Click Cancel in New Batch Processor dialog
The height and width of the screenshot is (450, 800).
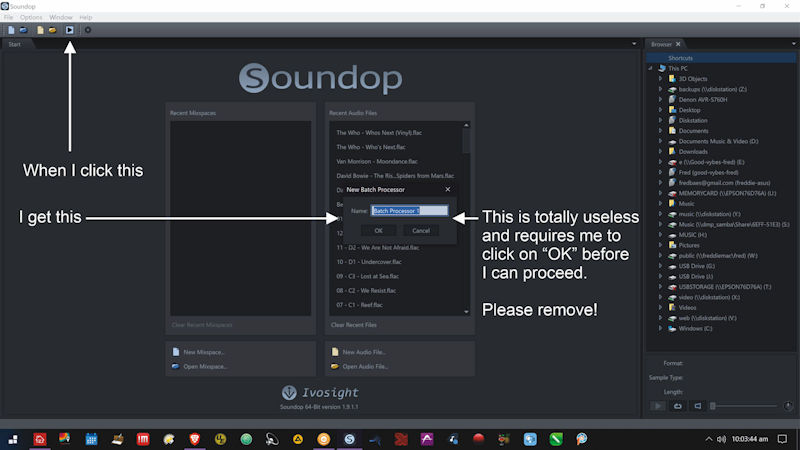421,230
